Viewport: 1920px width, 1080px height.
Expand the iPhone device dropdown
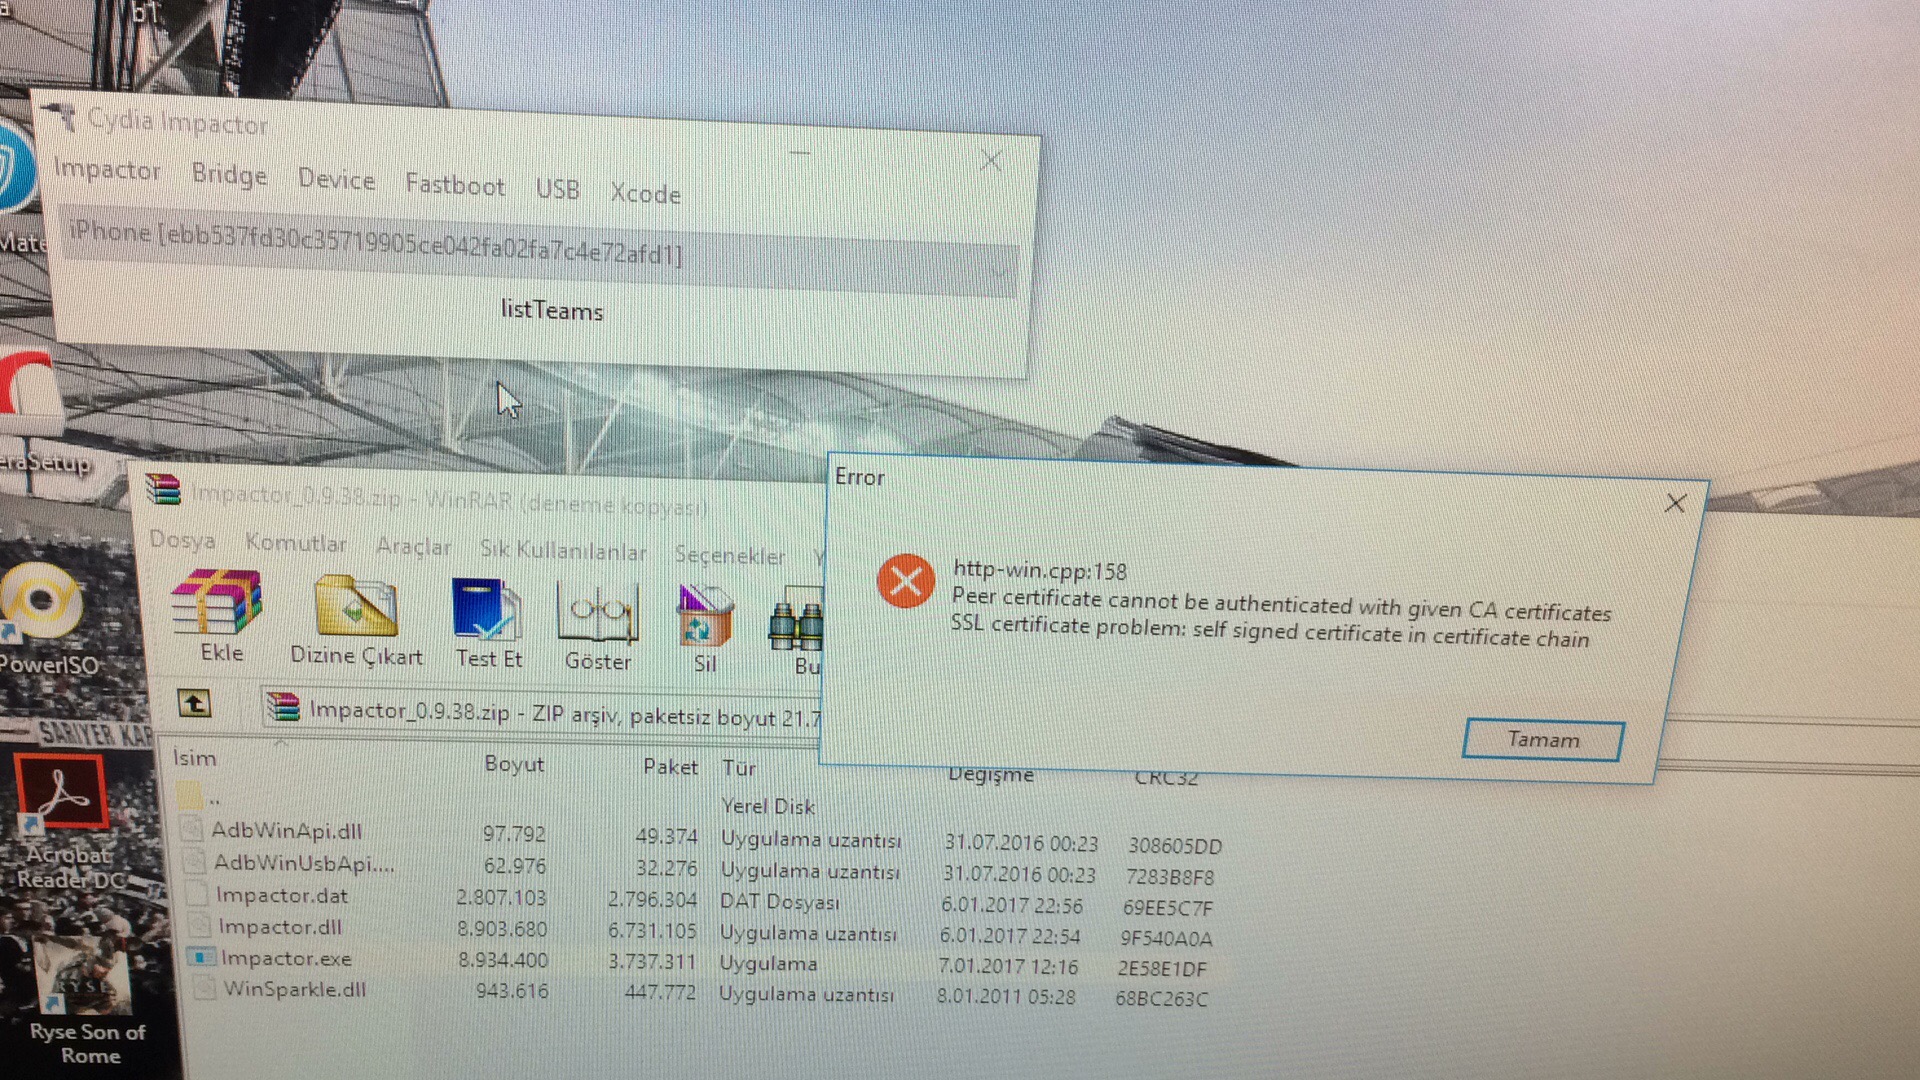click(x=999, y=271)
